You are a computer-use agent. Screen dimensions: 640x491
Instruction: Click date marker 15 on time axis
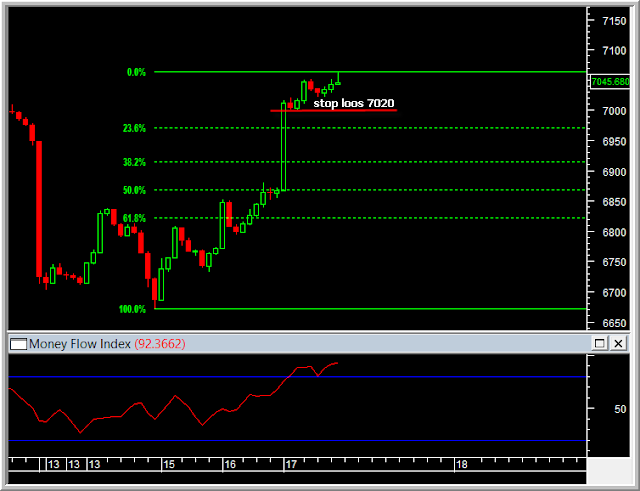pos(169,464)
